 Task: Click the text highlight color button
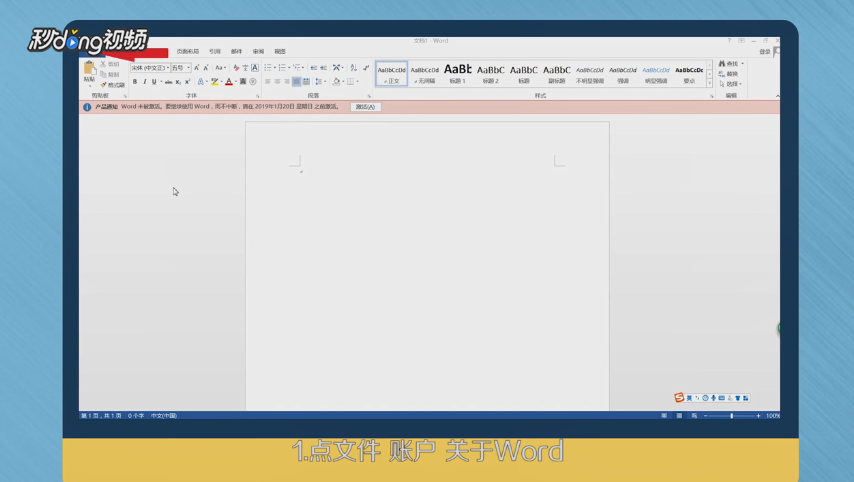pos(215,82)
